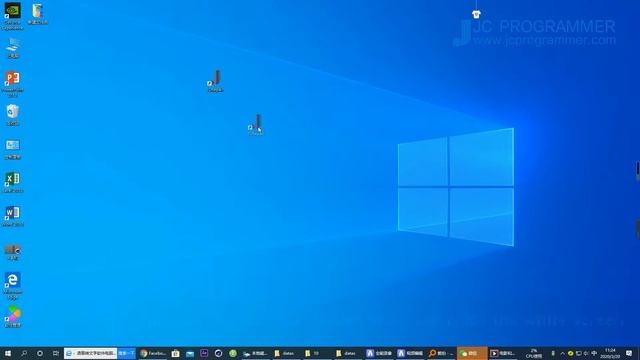This screenshot has height=360, width=640.
Task: Select the This PC computer desktop icon
Action: tap(13, 48)
